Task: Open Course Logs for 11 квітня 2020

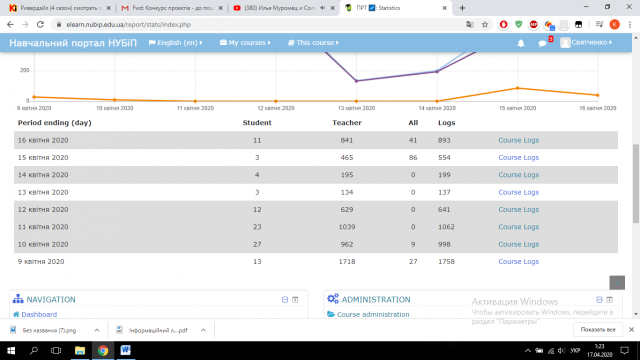Action: 518,227
